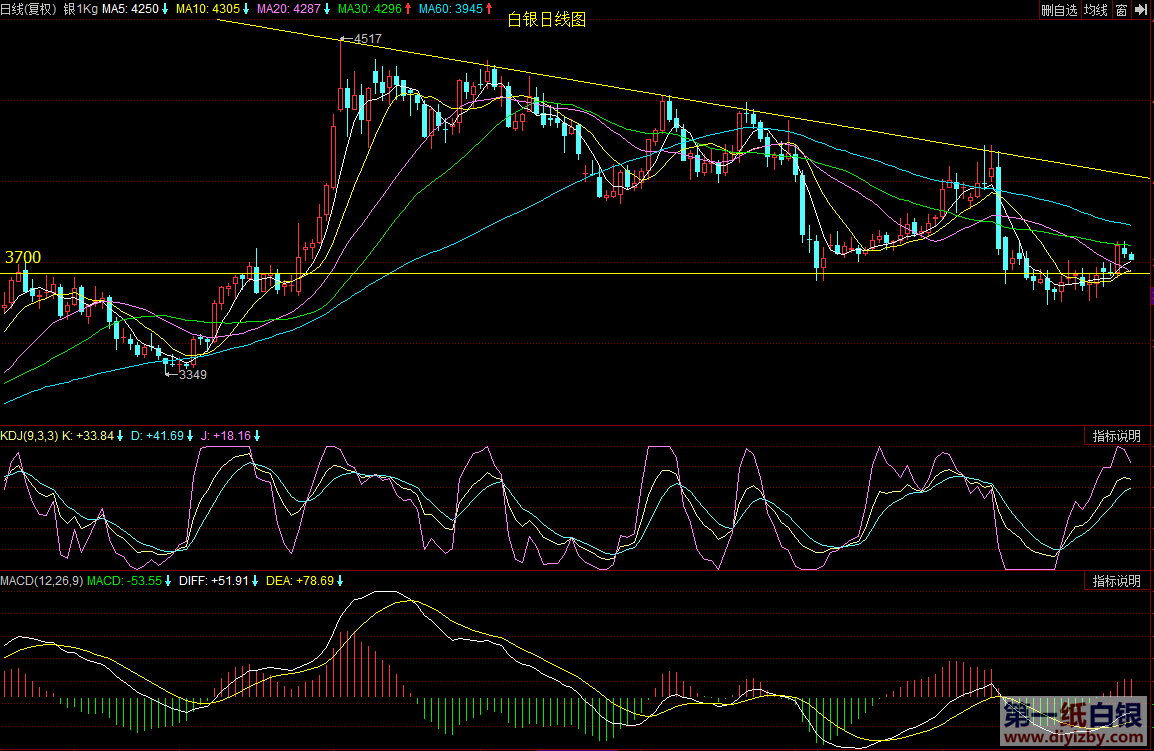Image resolution: width=1154 pixels, height=751 pixels.
Task: Select the 银1Kg instrument name
Action: (80, 9)
